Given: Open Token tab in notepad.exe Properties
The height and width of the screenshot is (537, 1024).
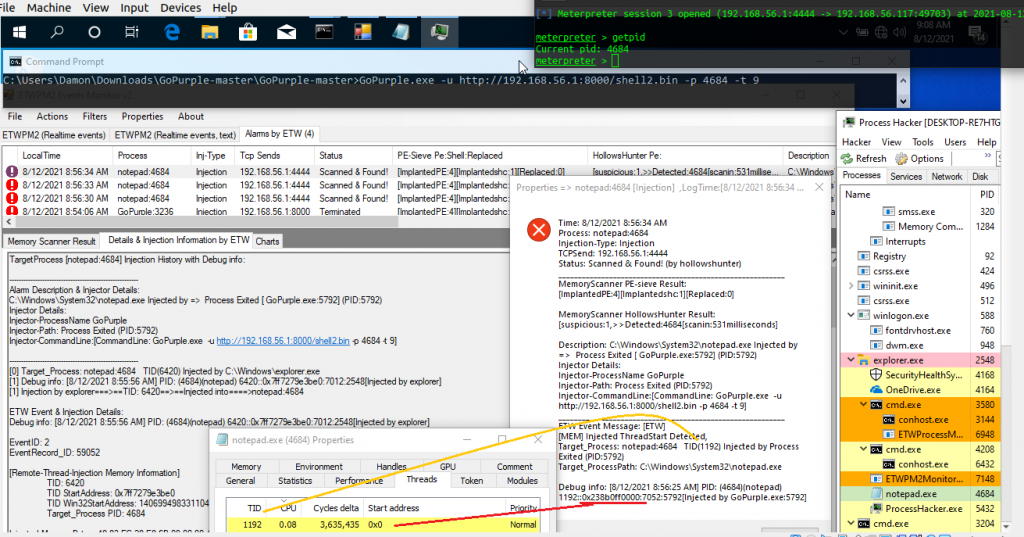Looking at the screenshot, I should pos(472,481).
